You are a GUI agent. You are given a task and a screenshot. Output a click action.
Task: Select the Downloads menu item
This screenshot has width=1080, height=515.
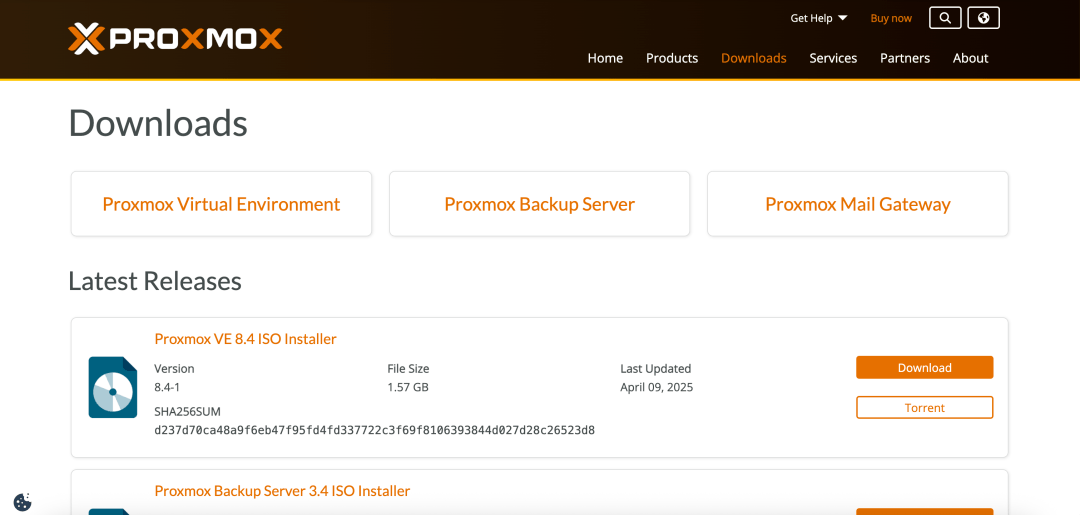(754, 59)
